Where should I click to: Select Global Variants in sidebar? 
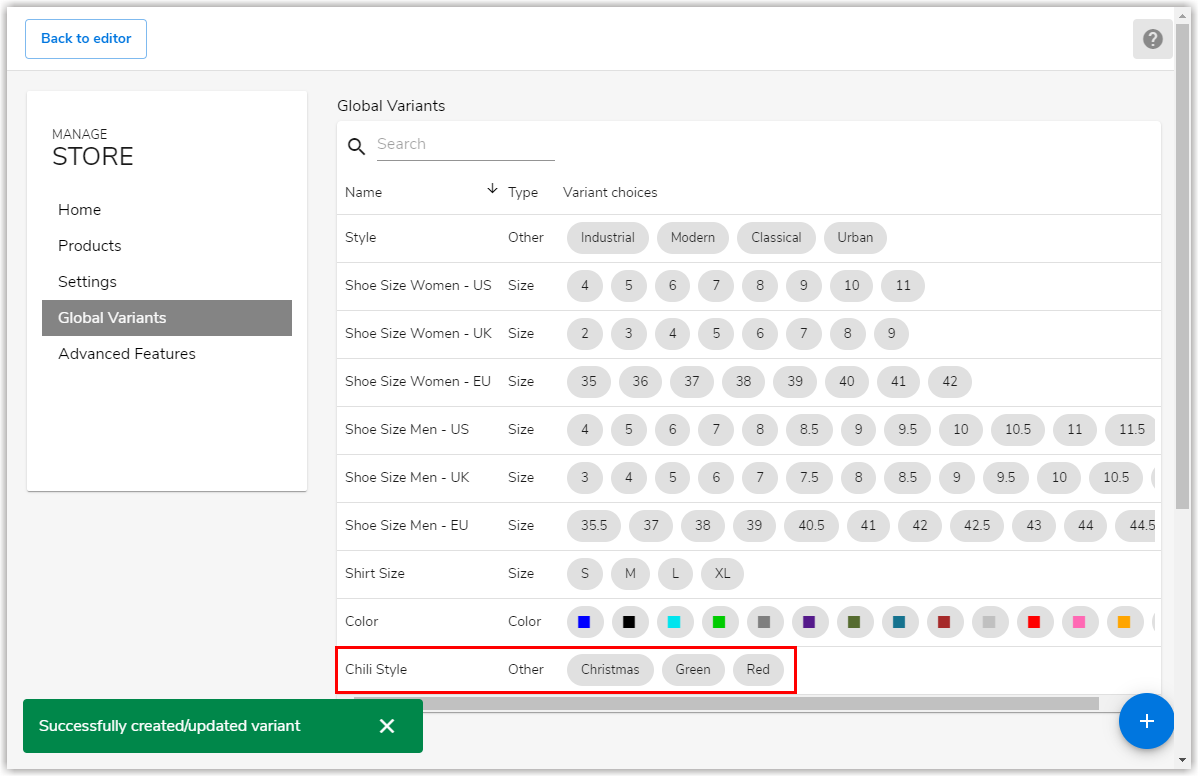(167, 317)
